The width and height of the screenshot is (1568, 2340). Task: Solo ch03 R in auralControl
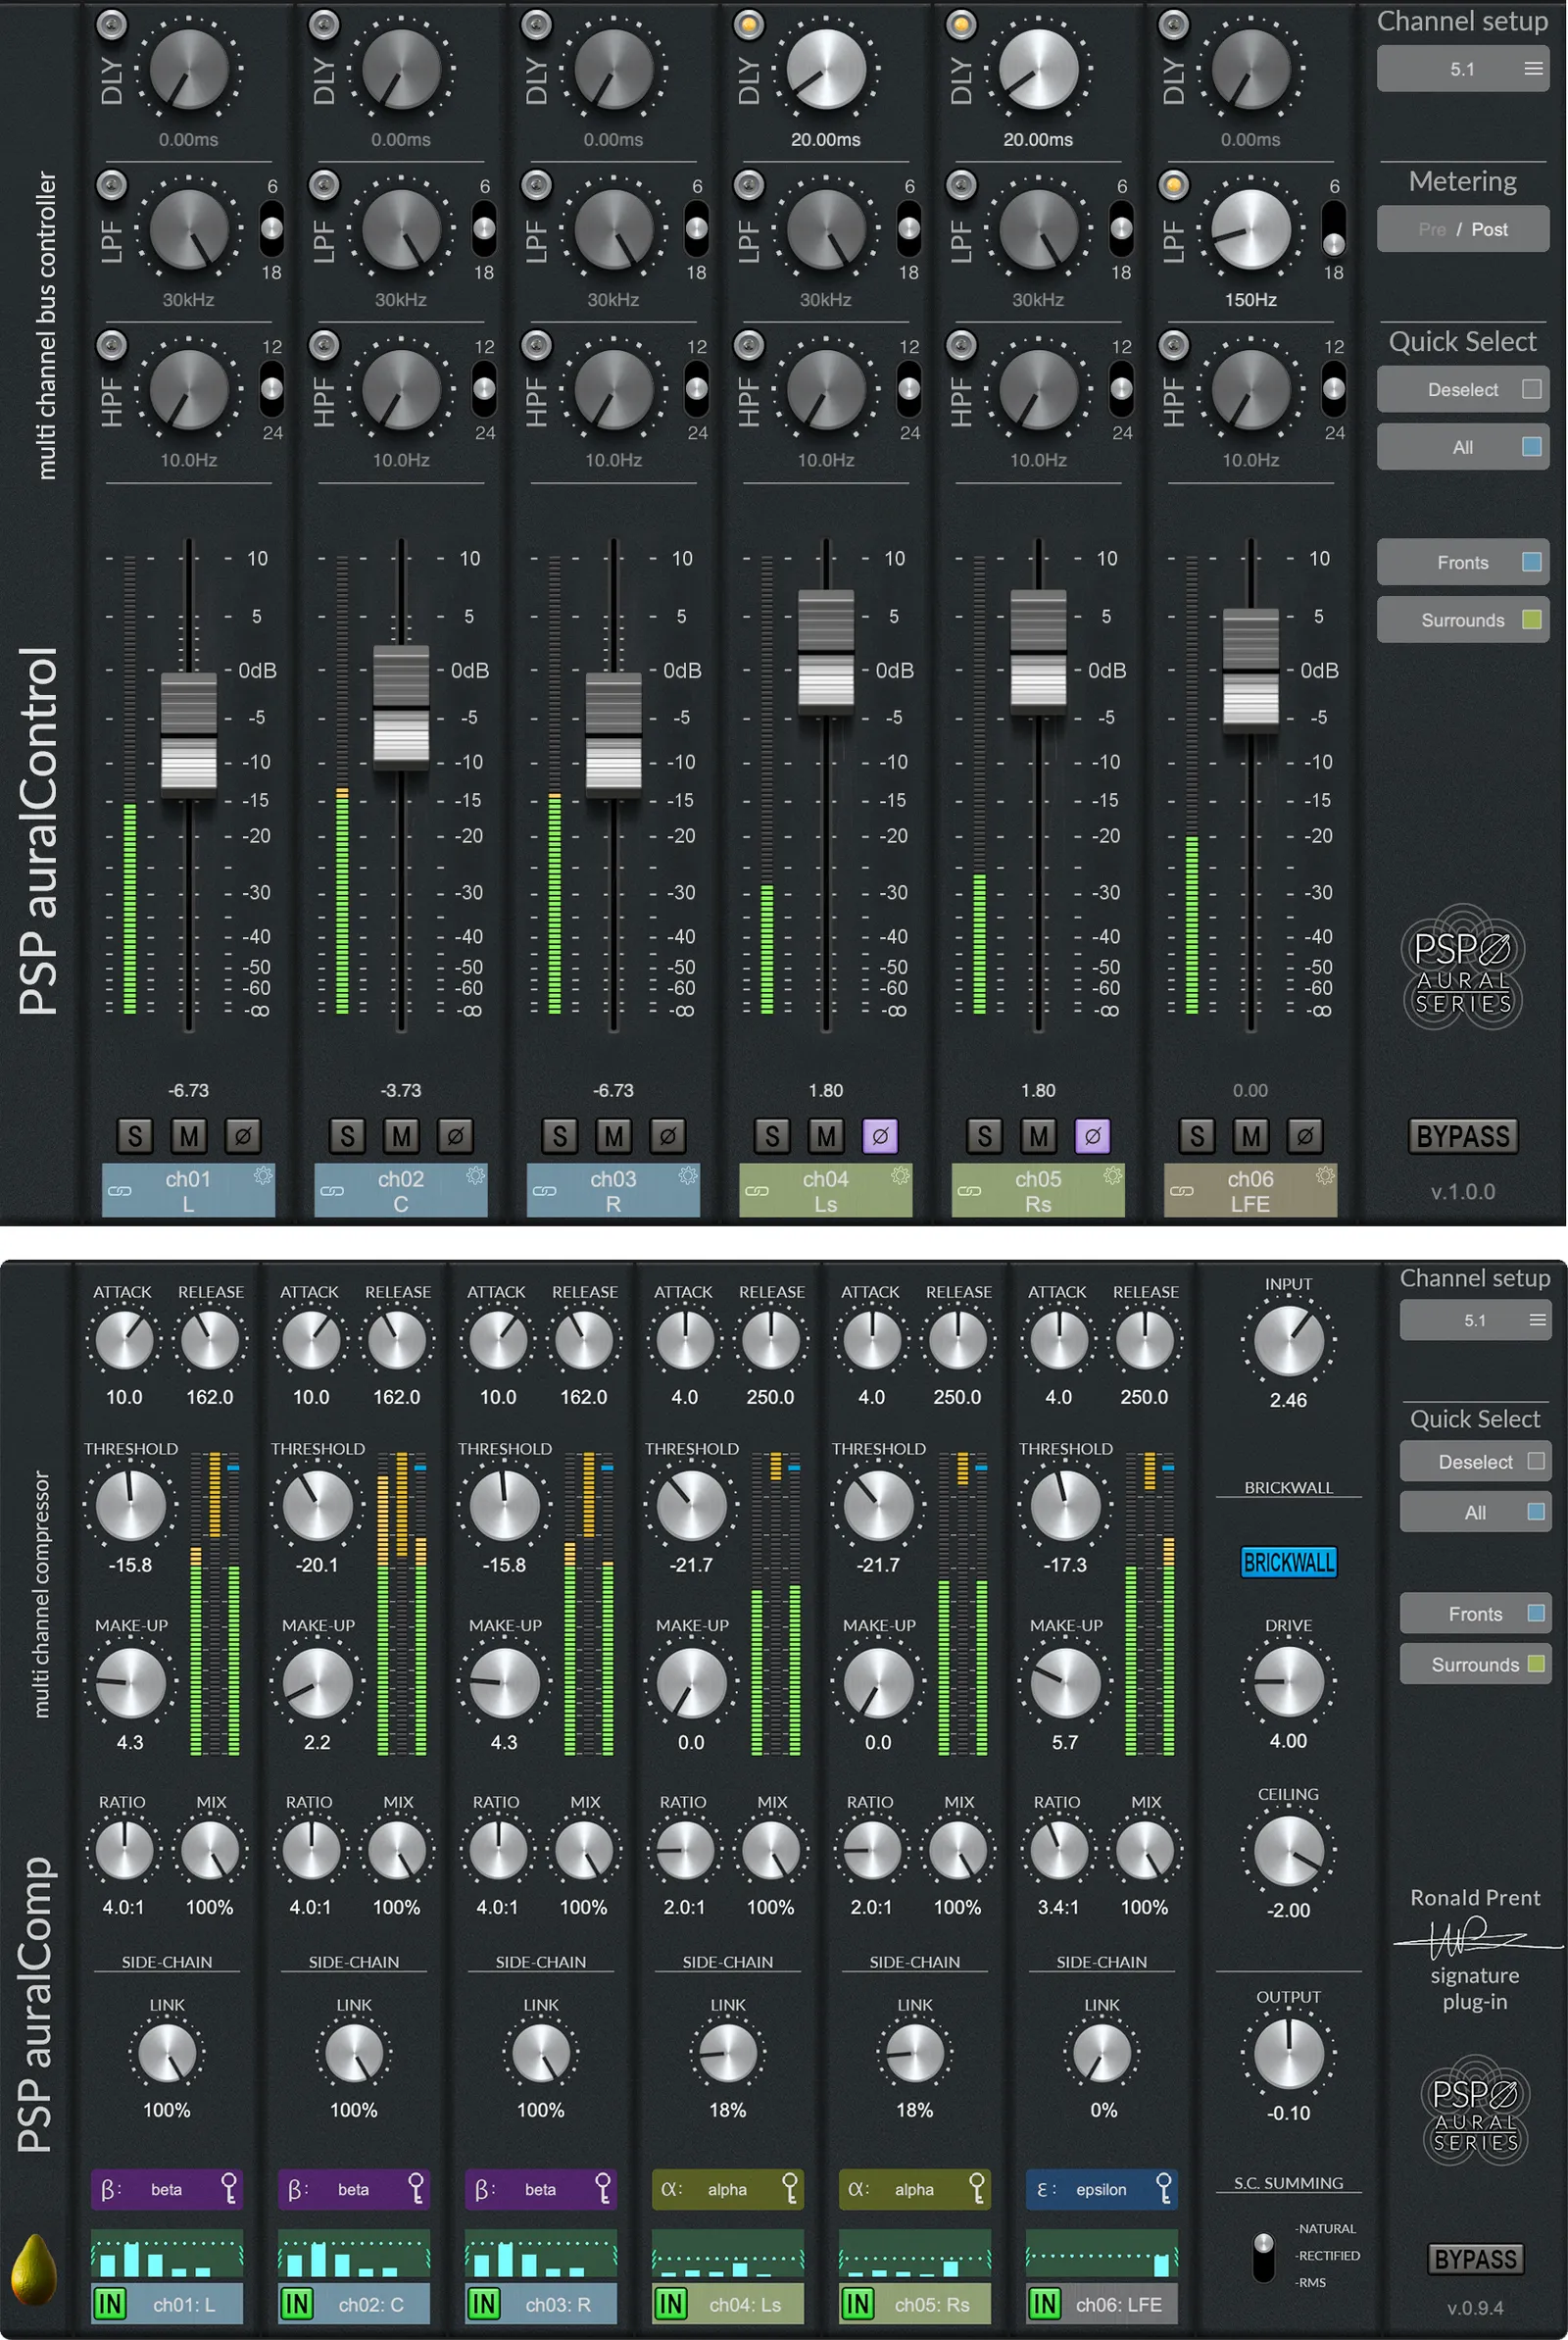click(560, 1135)
